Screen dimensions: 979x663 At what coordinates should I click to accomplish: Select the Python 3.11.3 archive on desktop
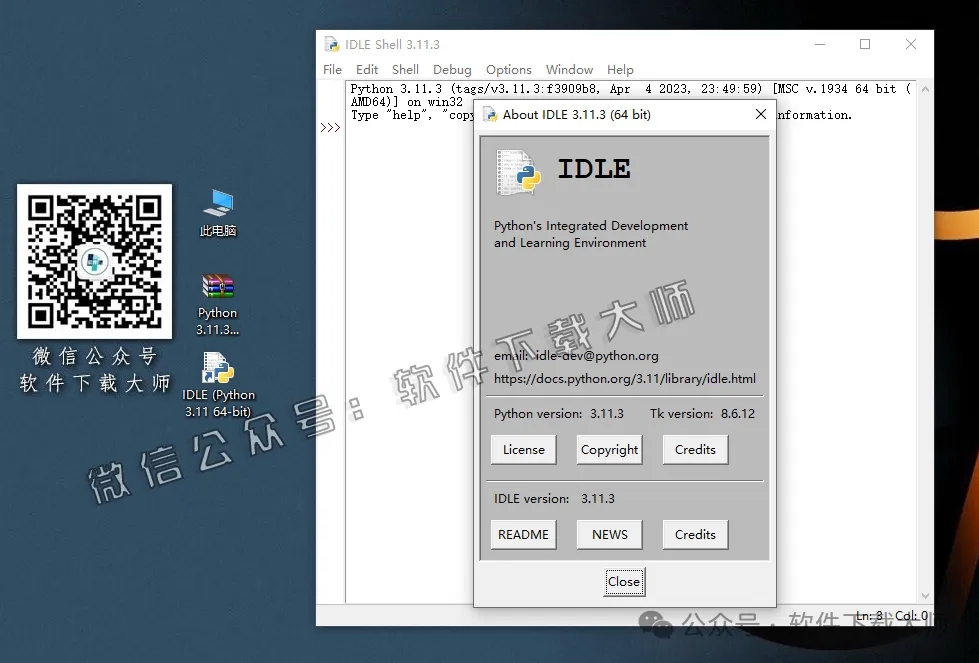tap(217, 287)
